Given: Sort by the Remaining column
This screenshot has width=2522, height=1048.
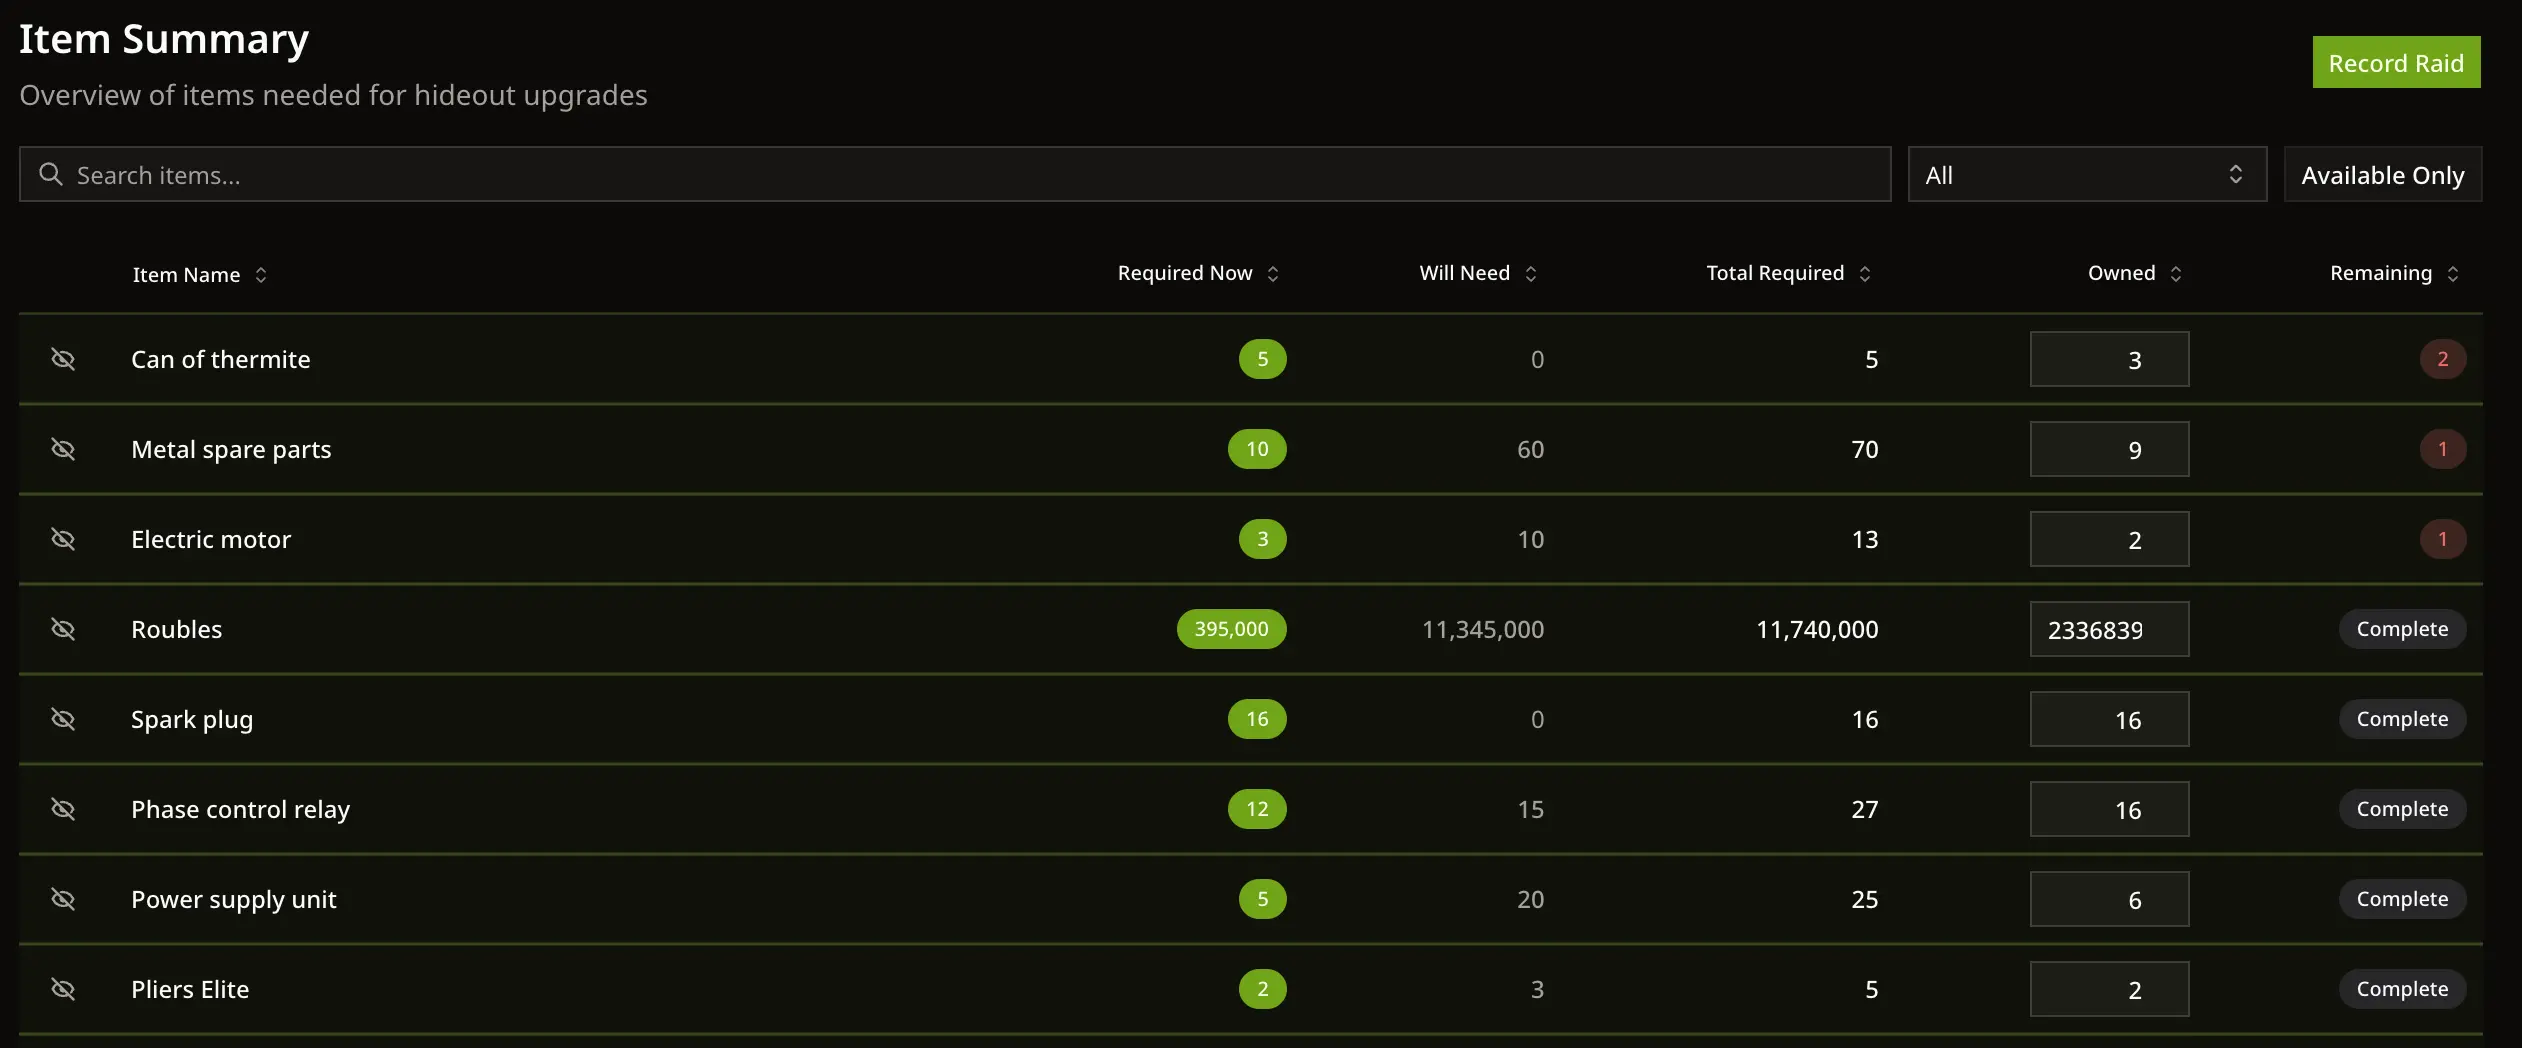Looking at the screenshot, I should (2391, 272).
